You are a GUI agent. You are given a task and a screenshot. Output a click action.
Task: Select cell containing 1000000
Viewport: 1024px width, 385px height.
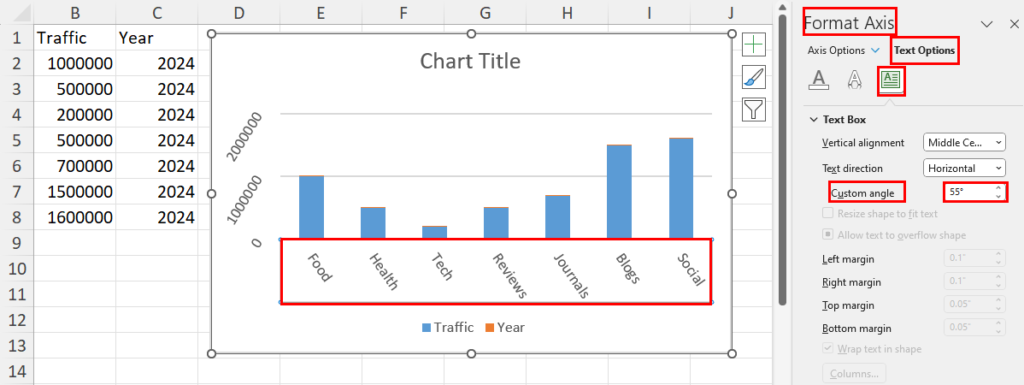click(x=75, y=63)
